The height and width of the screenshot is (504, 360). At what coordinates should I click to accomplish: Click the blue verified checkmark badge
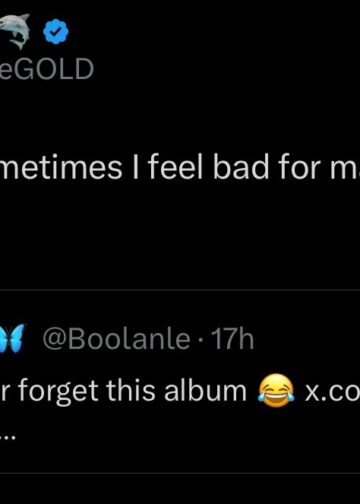[x=56, y=31]
